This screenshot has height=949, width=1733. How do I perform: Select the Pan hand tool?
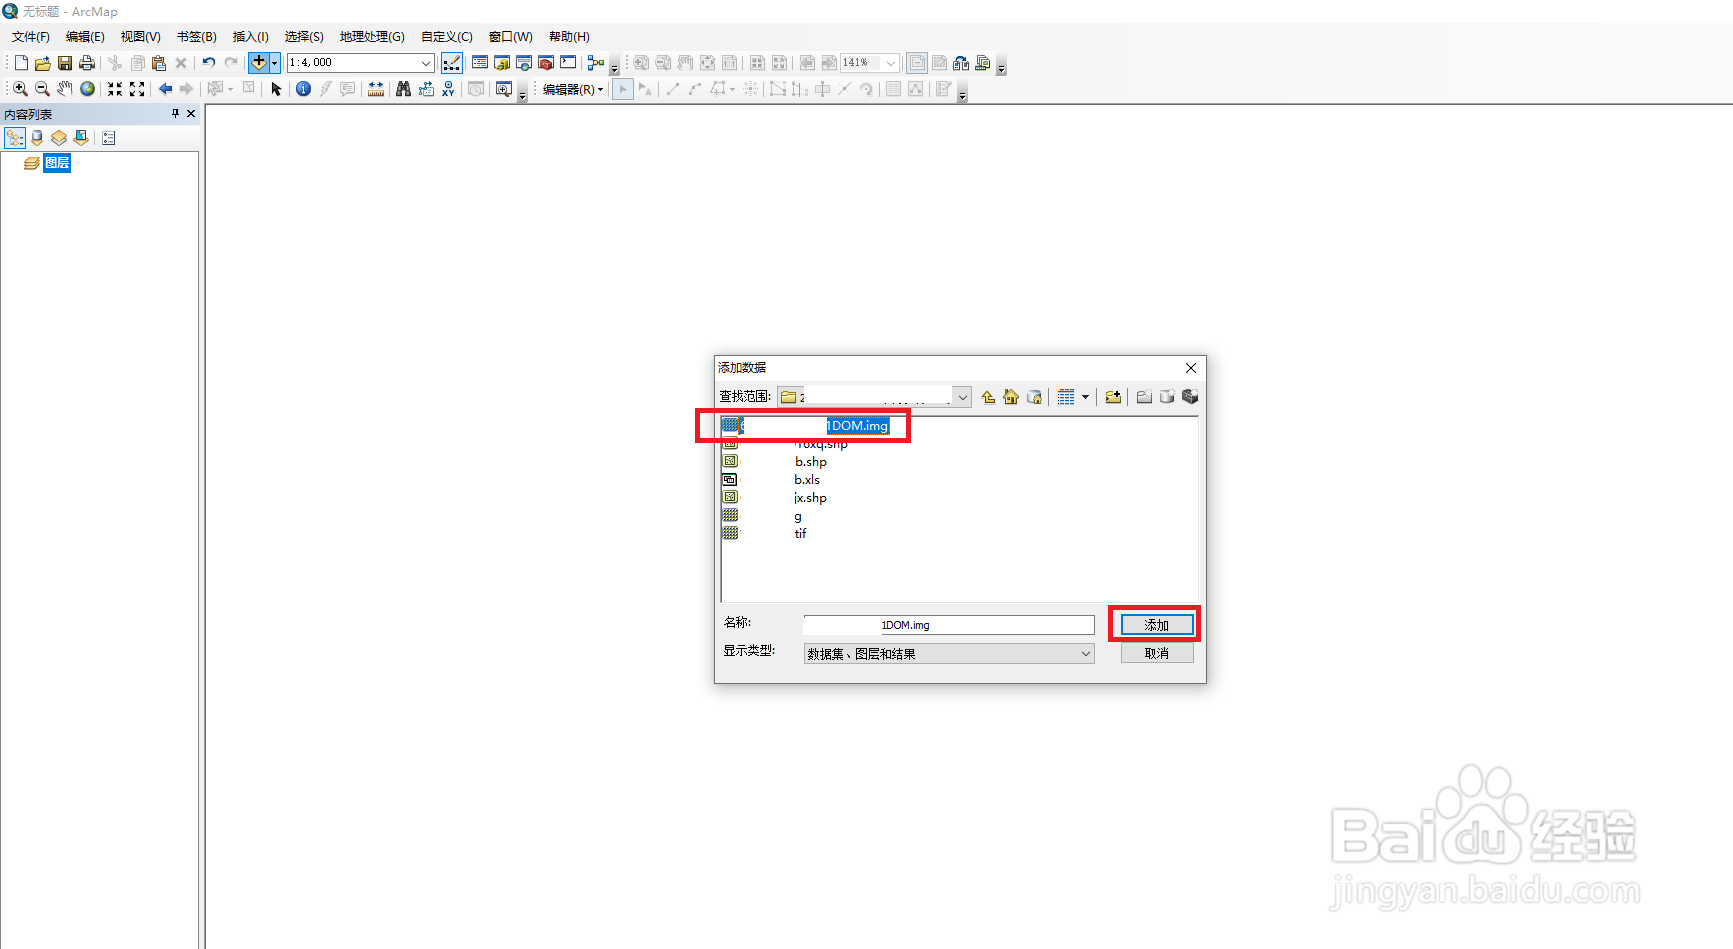click(65, 89)
